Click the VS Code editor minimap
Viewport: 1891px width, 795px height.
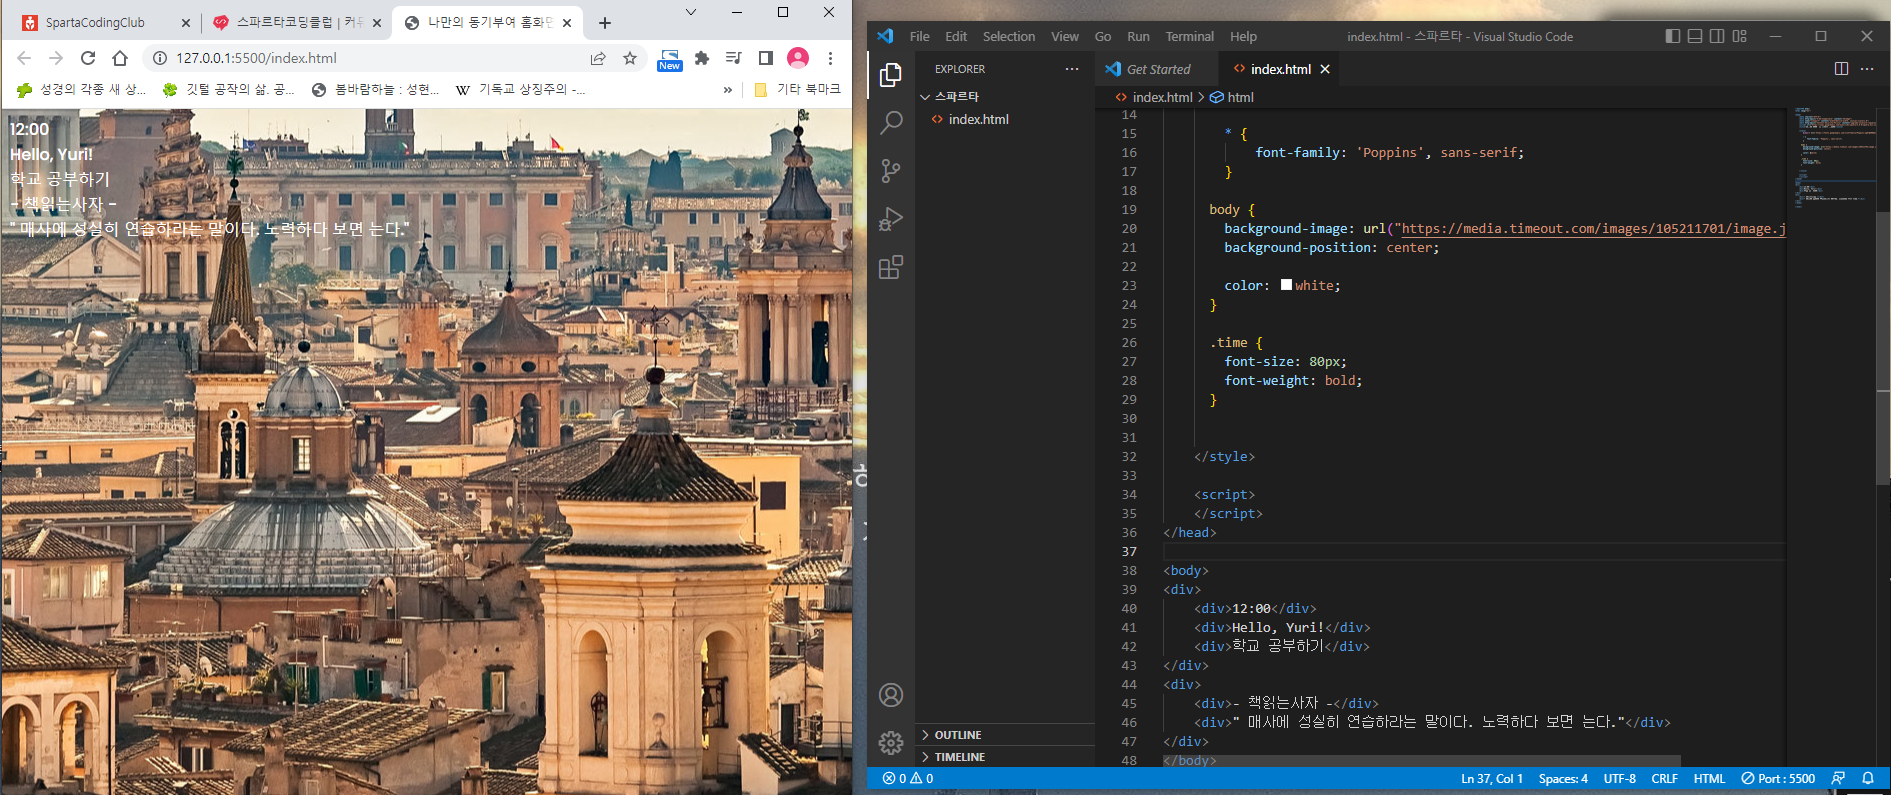1831,155
